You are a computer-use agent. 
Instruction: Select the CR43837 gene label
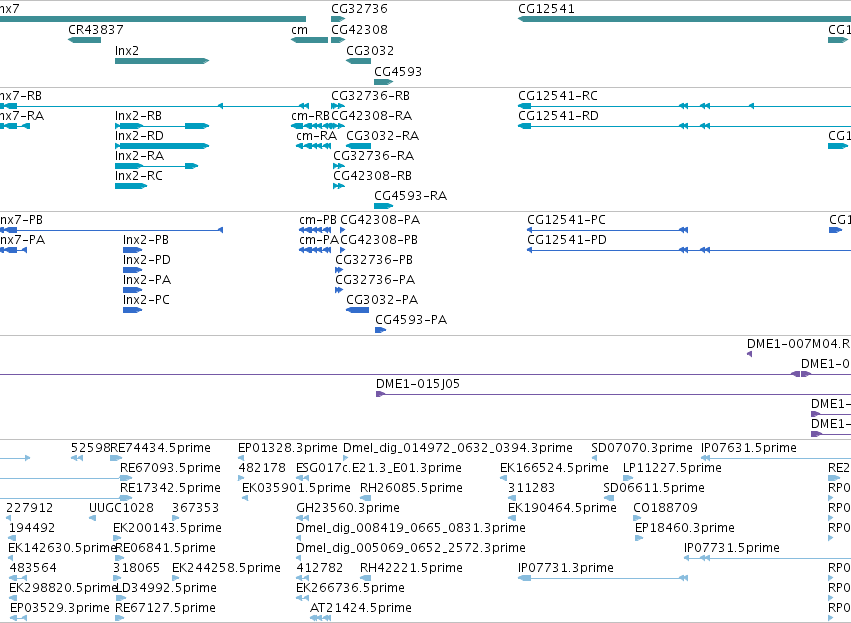coord(96,30)
